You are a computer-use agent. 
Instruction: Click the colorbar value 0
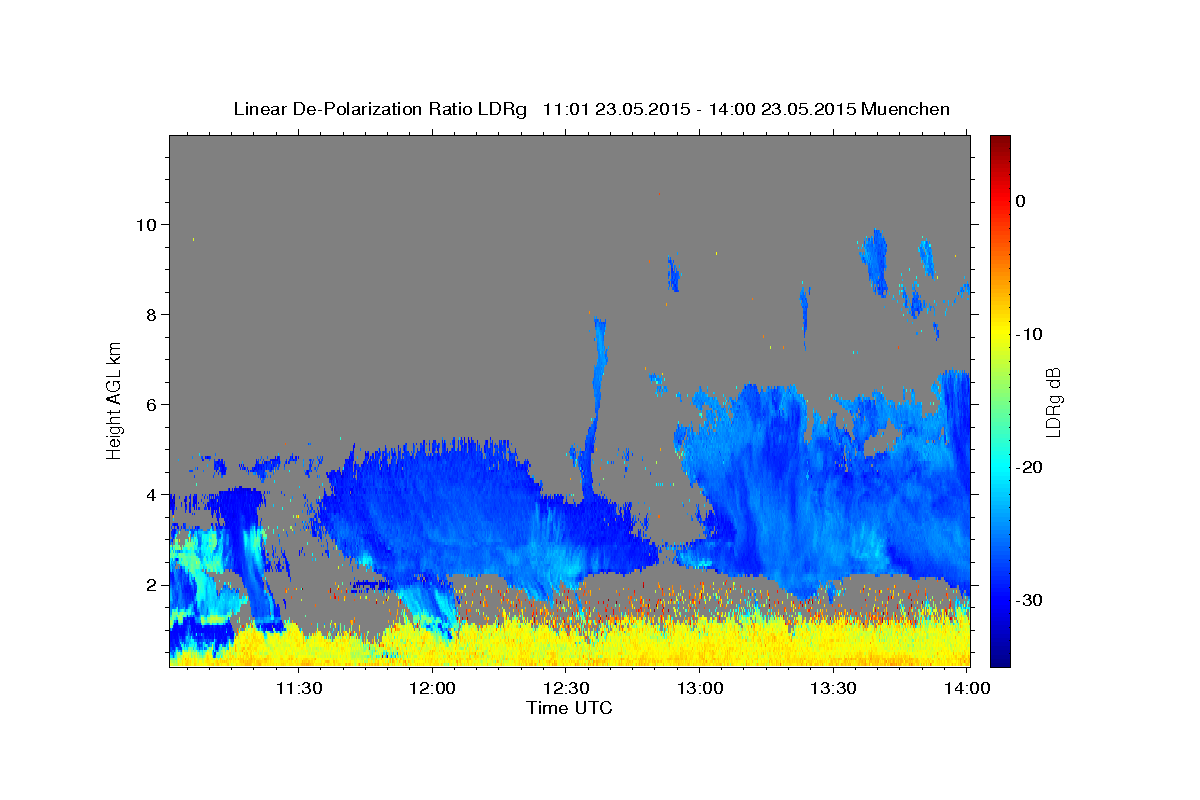pos(1021,201)
